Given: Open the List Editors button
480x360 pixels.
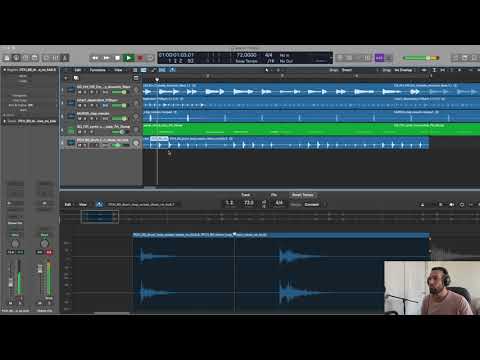Looking at the screenshot, I should point(455,58).
